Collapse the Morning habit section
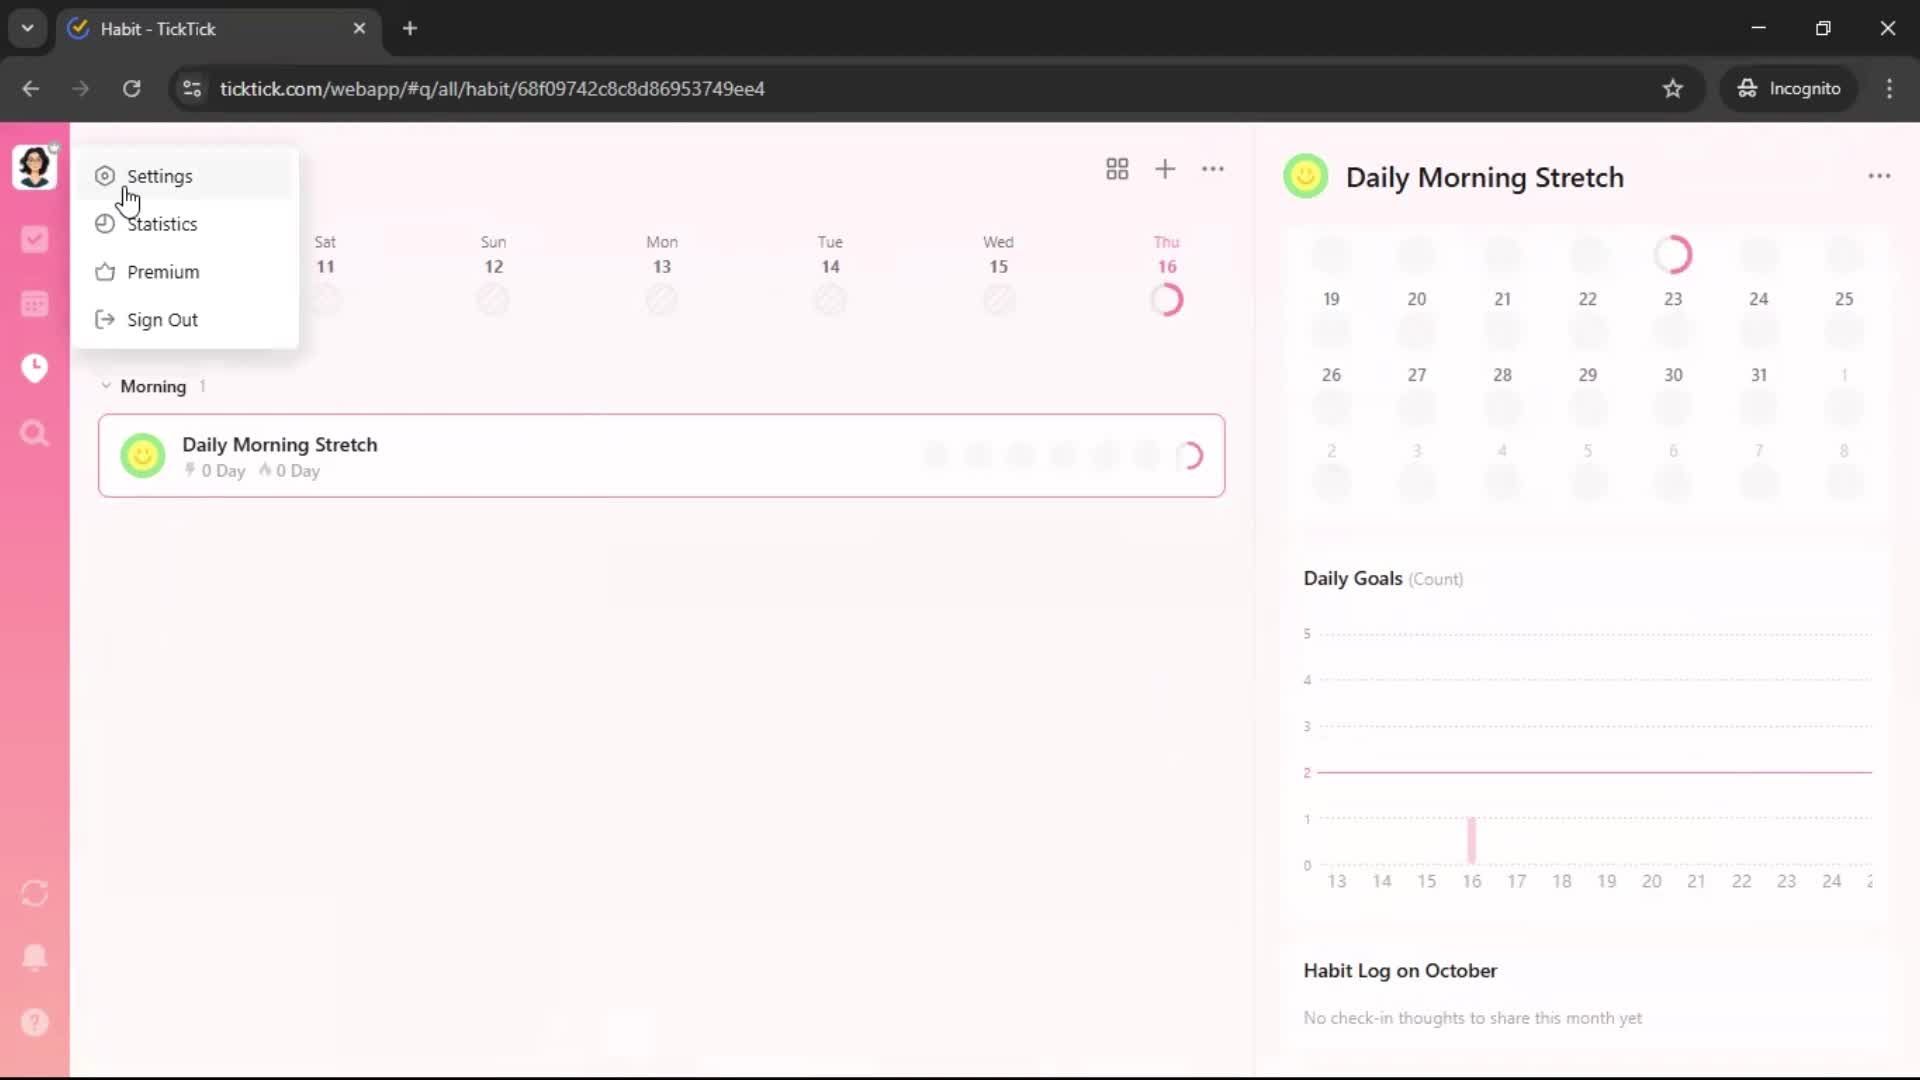The height and width of the screenshot is (1080, 1920). coord(106,386)
